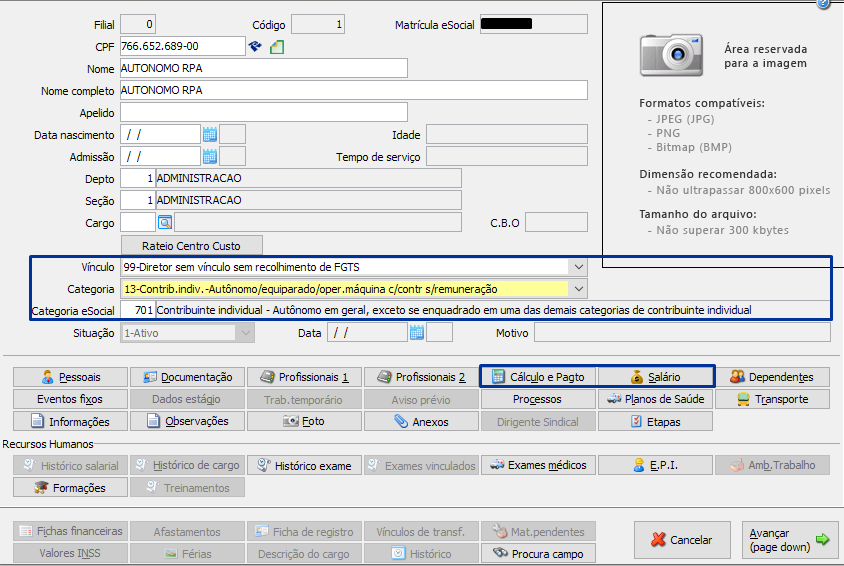This screenshot has width=844, height=566.
Task: Open the Salário section
Action: [x=655, y=377]
